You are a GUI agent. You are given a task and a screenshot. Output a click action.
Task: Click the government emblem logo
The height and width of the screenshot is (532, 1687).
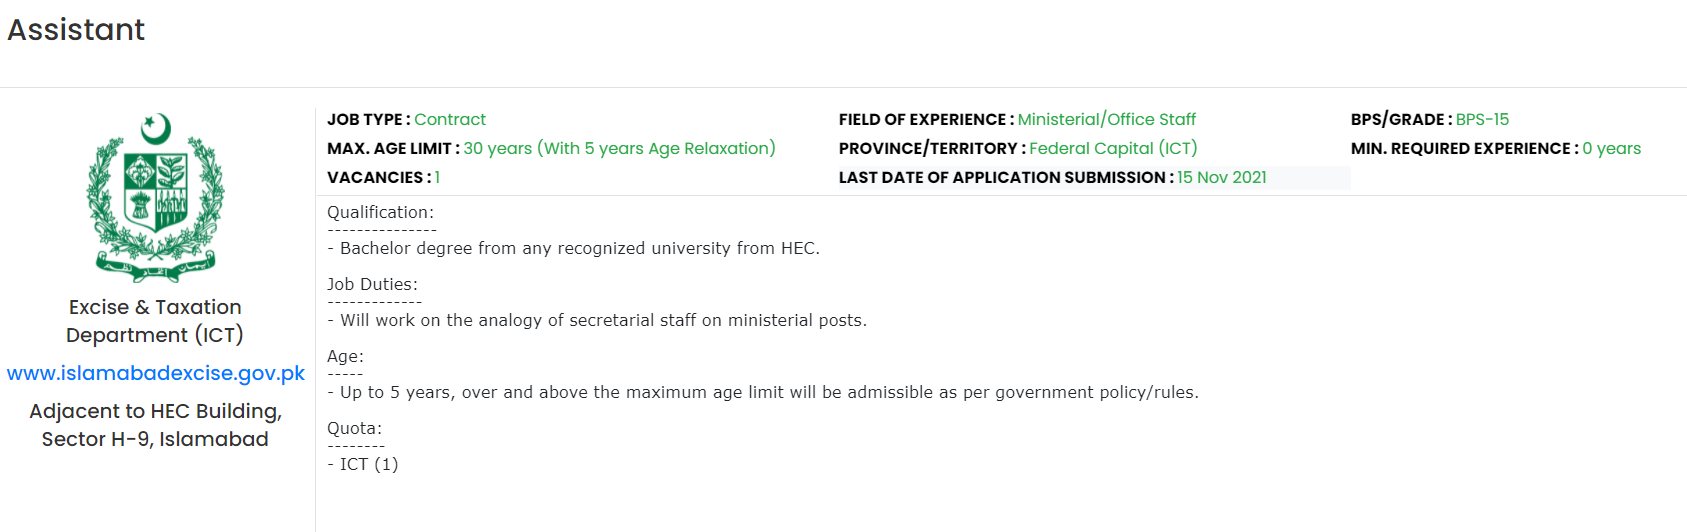[155, 197]
